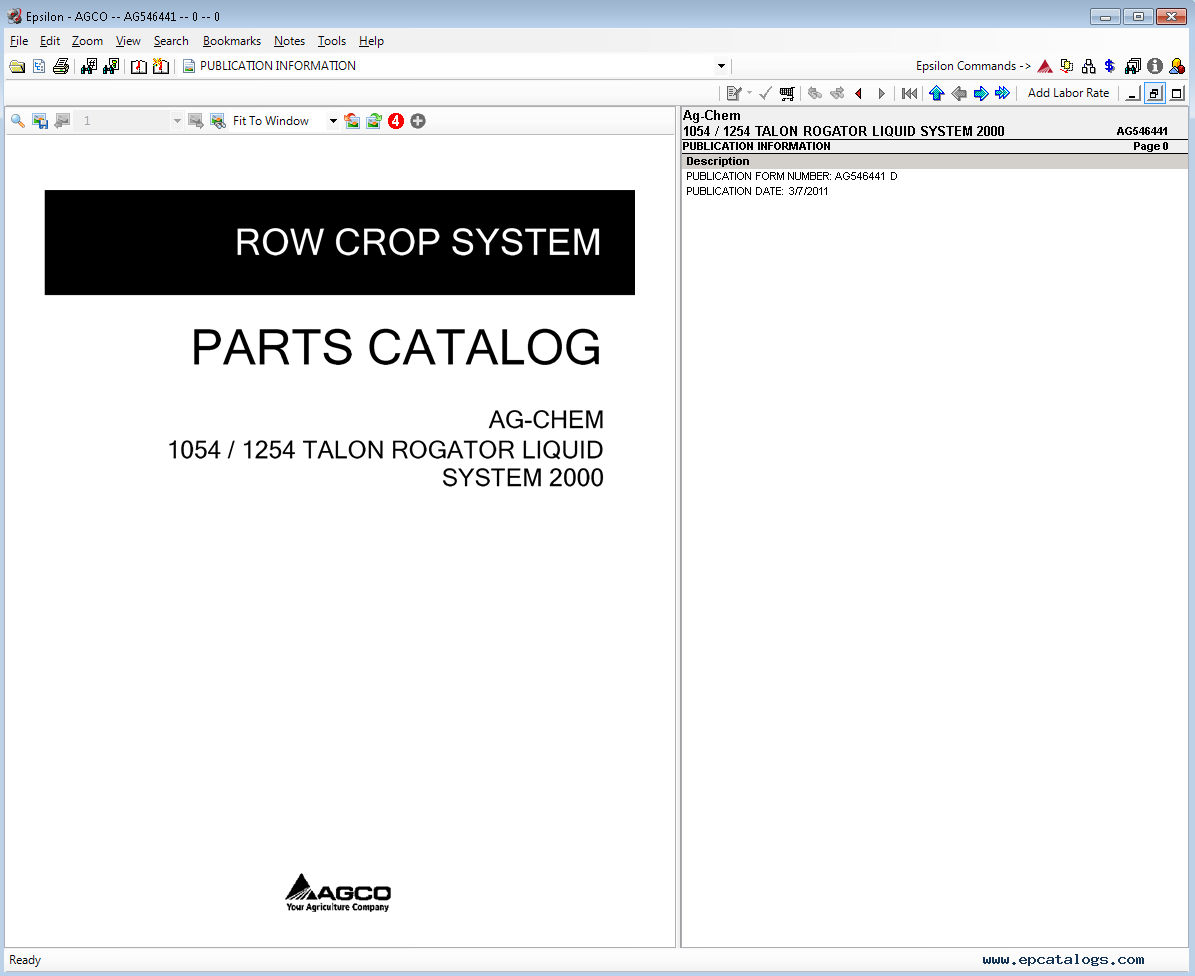Open the information icon near Epsilon Commands

click(1155, 66)
